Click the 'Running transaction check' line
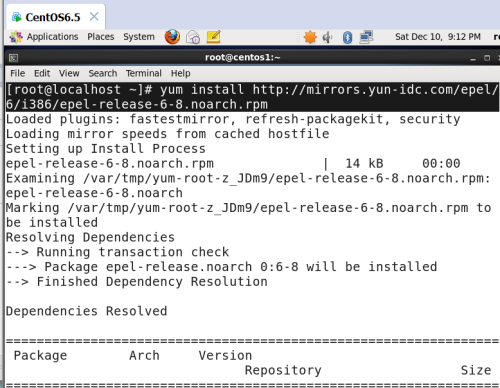 click(x=118, y=252)
